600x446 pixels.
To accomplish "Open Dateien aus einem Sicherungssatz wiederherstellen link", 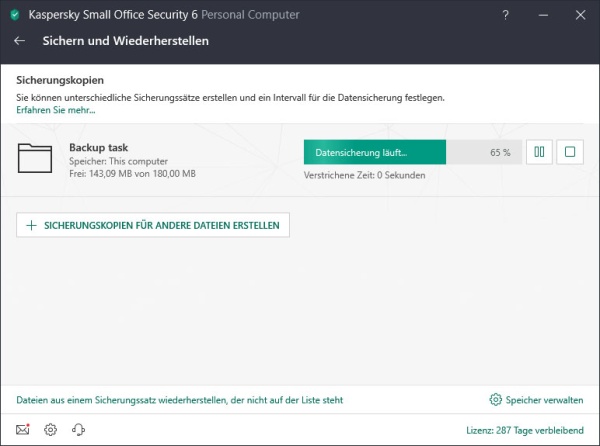I will [x=179, y=400].
